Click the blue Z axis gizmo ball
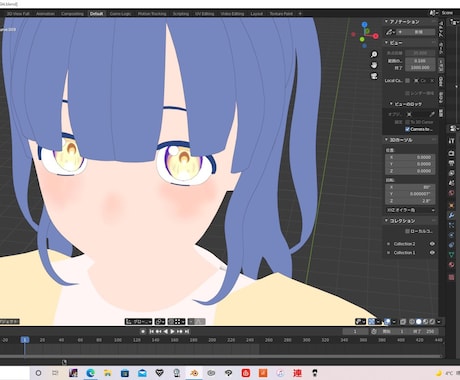 point(364,25)
